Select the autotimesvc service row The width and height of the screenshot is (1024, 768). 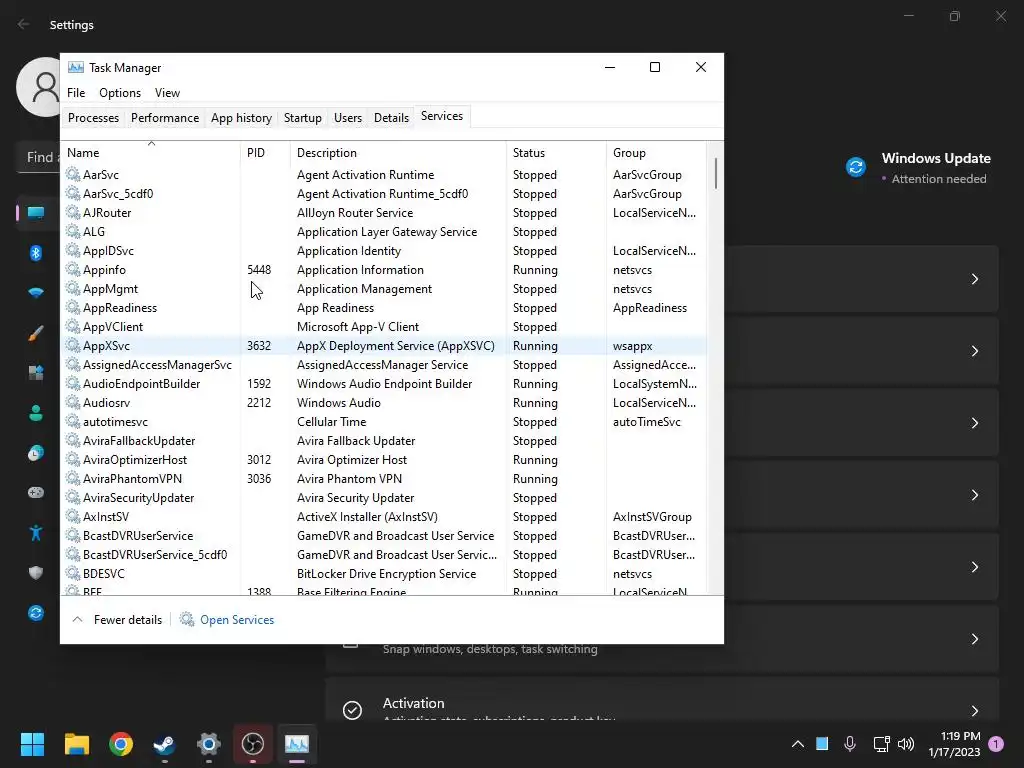pyautogui.click(x=384, y=422)
